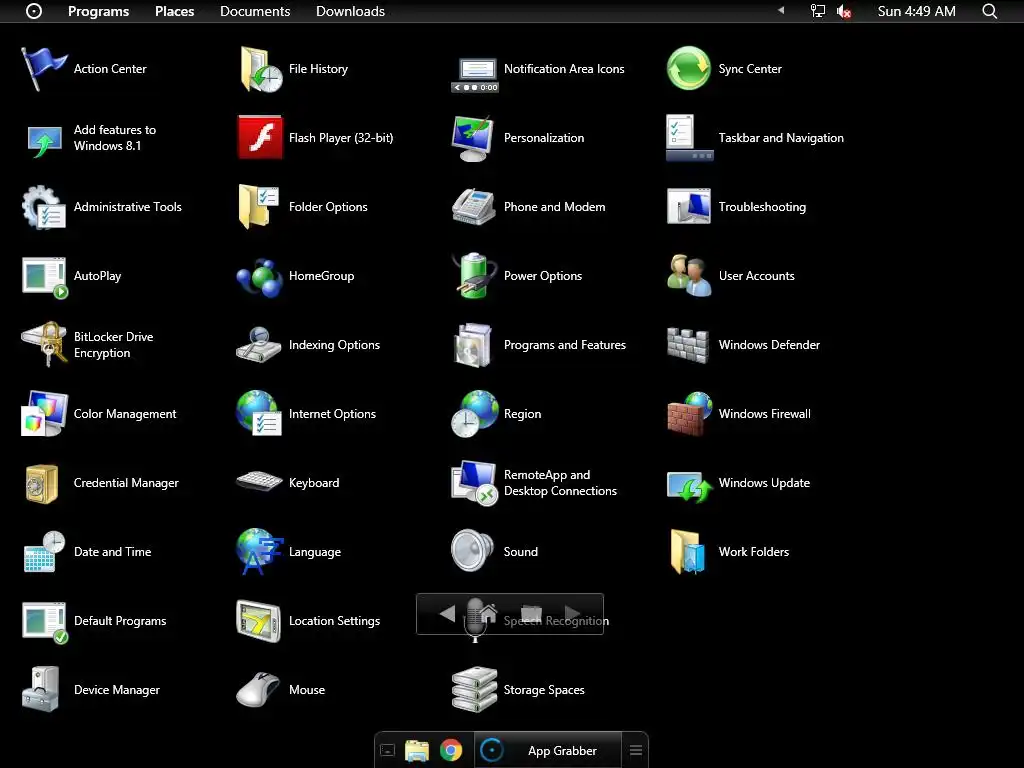Viewport: 1024px width, 768px height.
Task: Open the Flash Player (32-bit) icon
Action: 260,137
